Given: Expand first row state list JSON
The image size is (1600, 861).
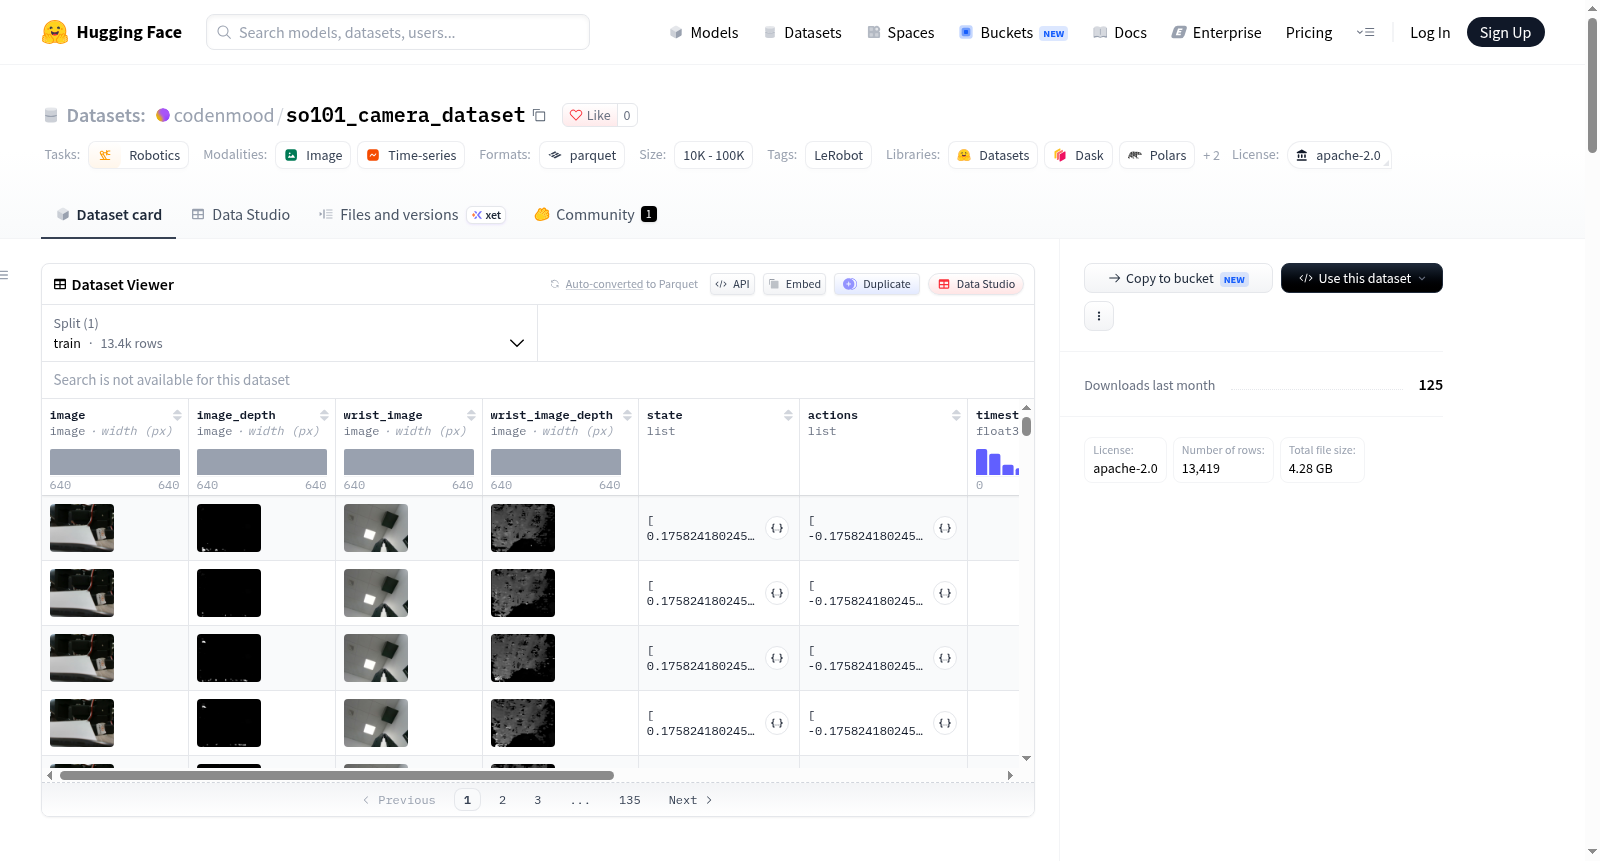Looking at the screenshot, I should tap(777, 528).
